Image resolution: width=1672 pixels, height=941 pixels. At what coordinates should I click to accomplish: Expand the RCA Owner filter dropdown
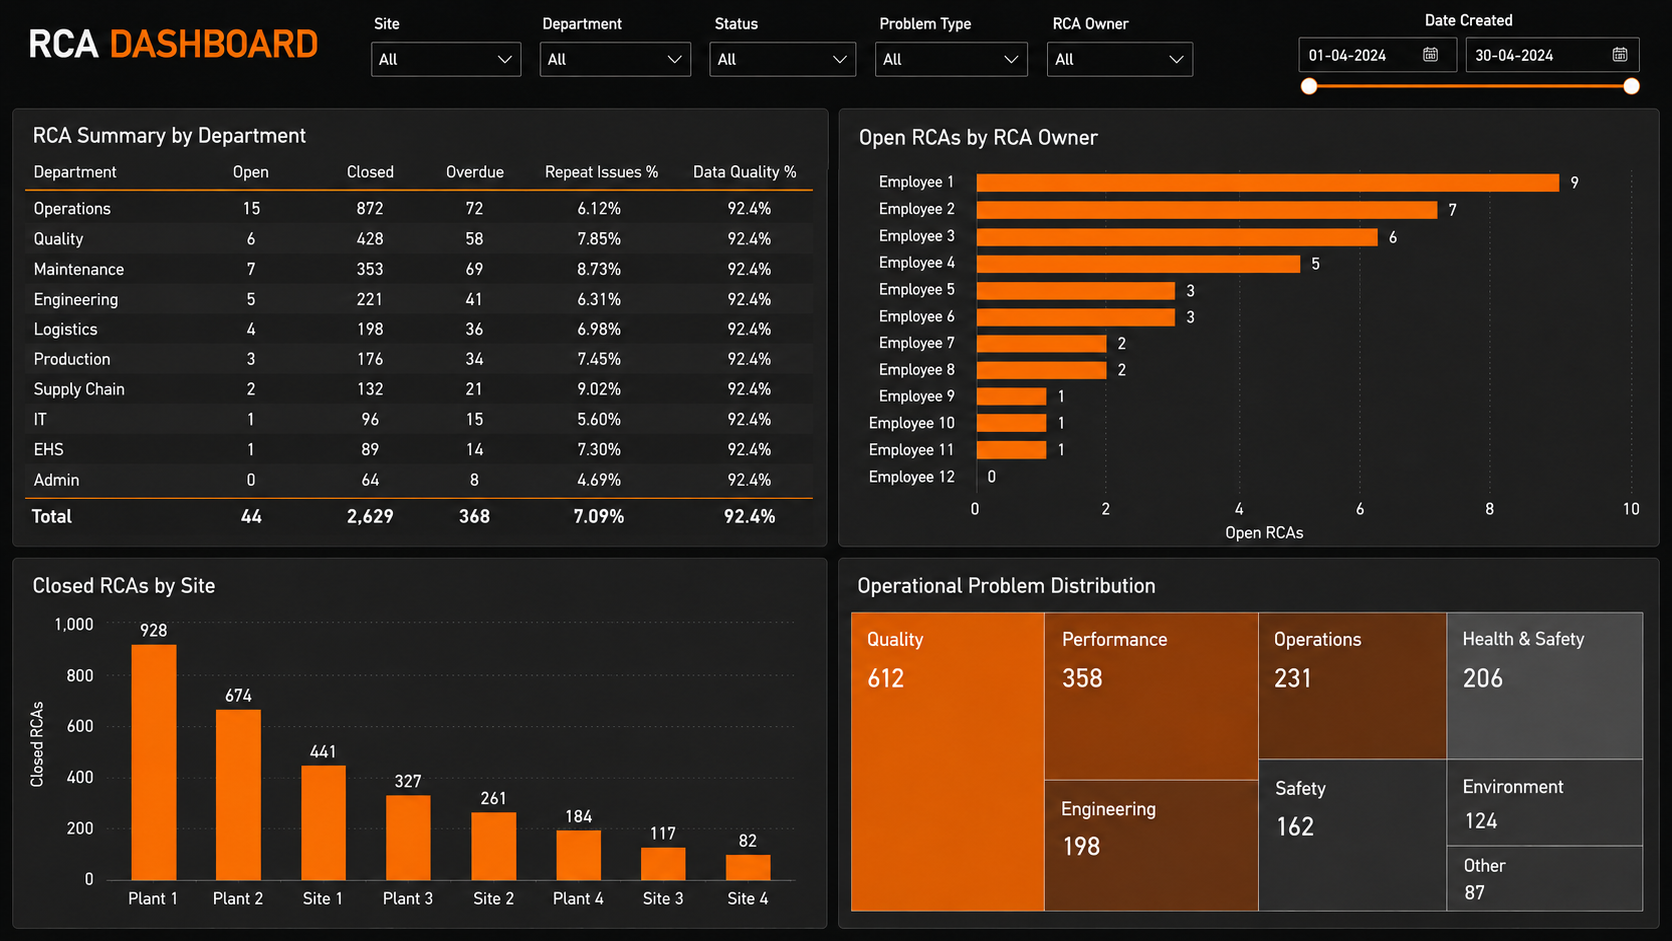(x=1120, y=59)
